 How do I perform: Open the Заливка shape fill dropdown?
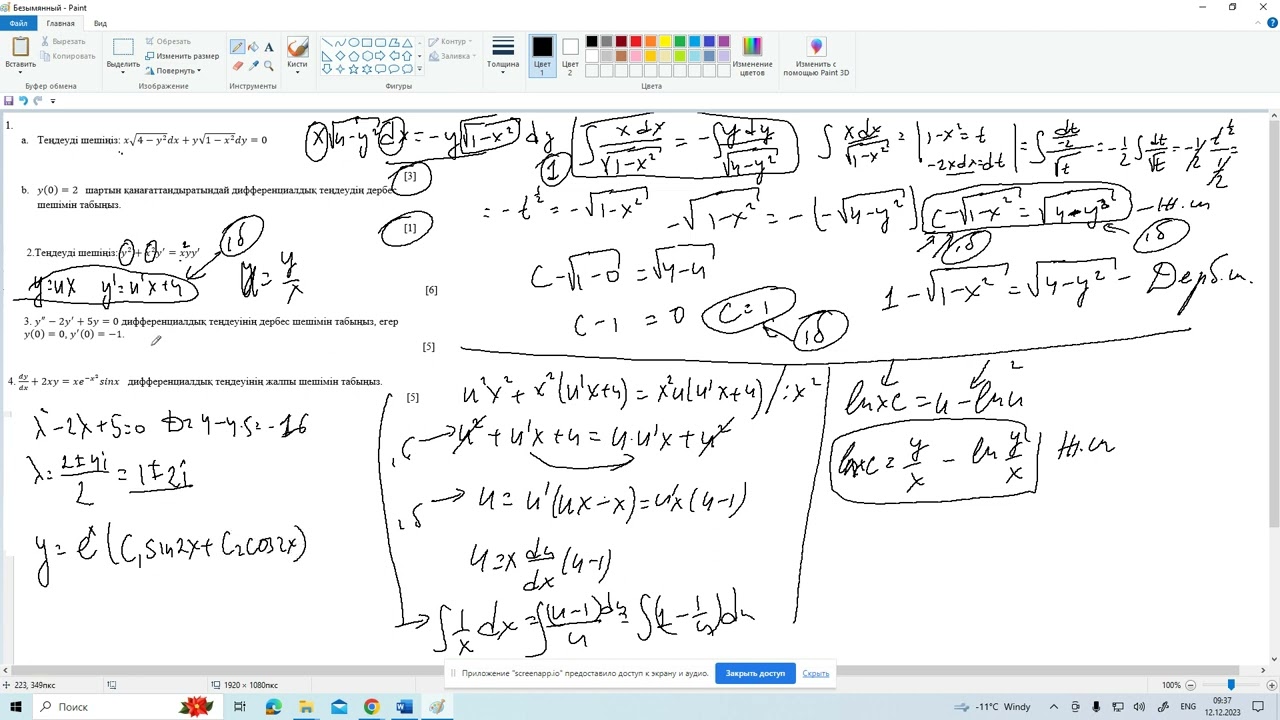450,56
